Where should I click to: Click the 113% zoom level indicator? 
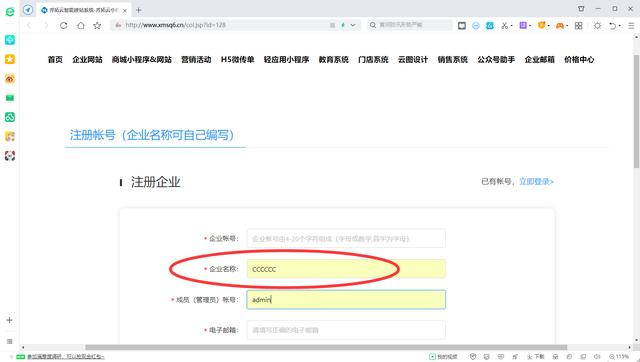[619, 357]
